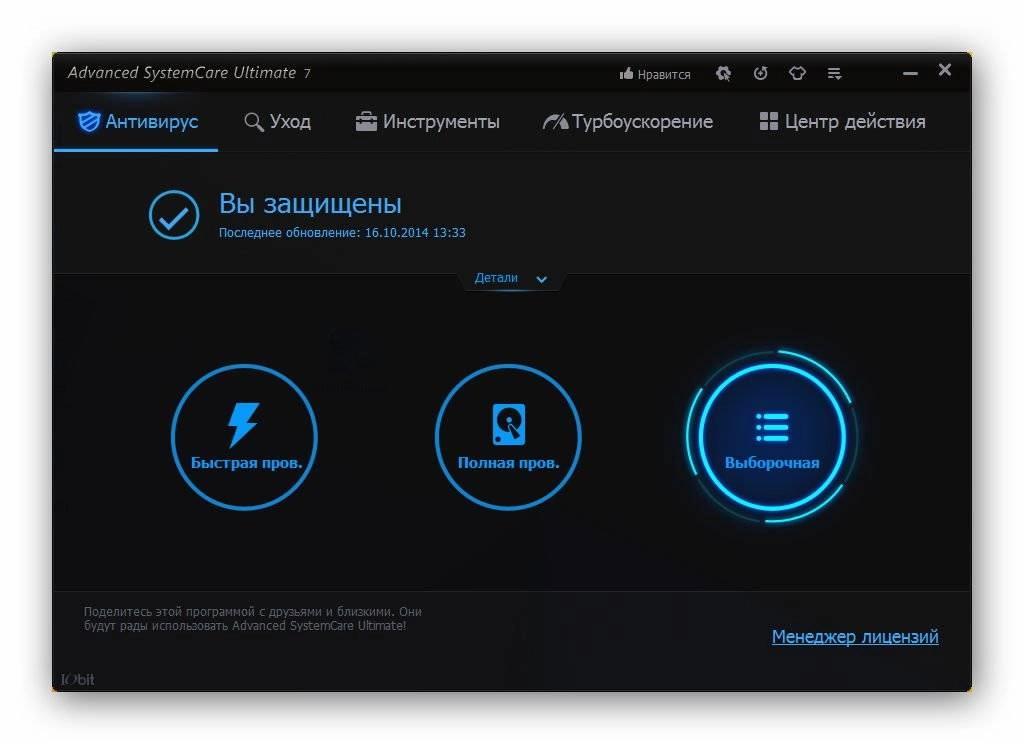This screenshot has height=744, width=1024.
Task: Switch to the Антивирус tab
Action: click(137, 121)
